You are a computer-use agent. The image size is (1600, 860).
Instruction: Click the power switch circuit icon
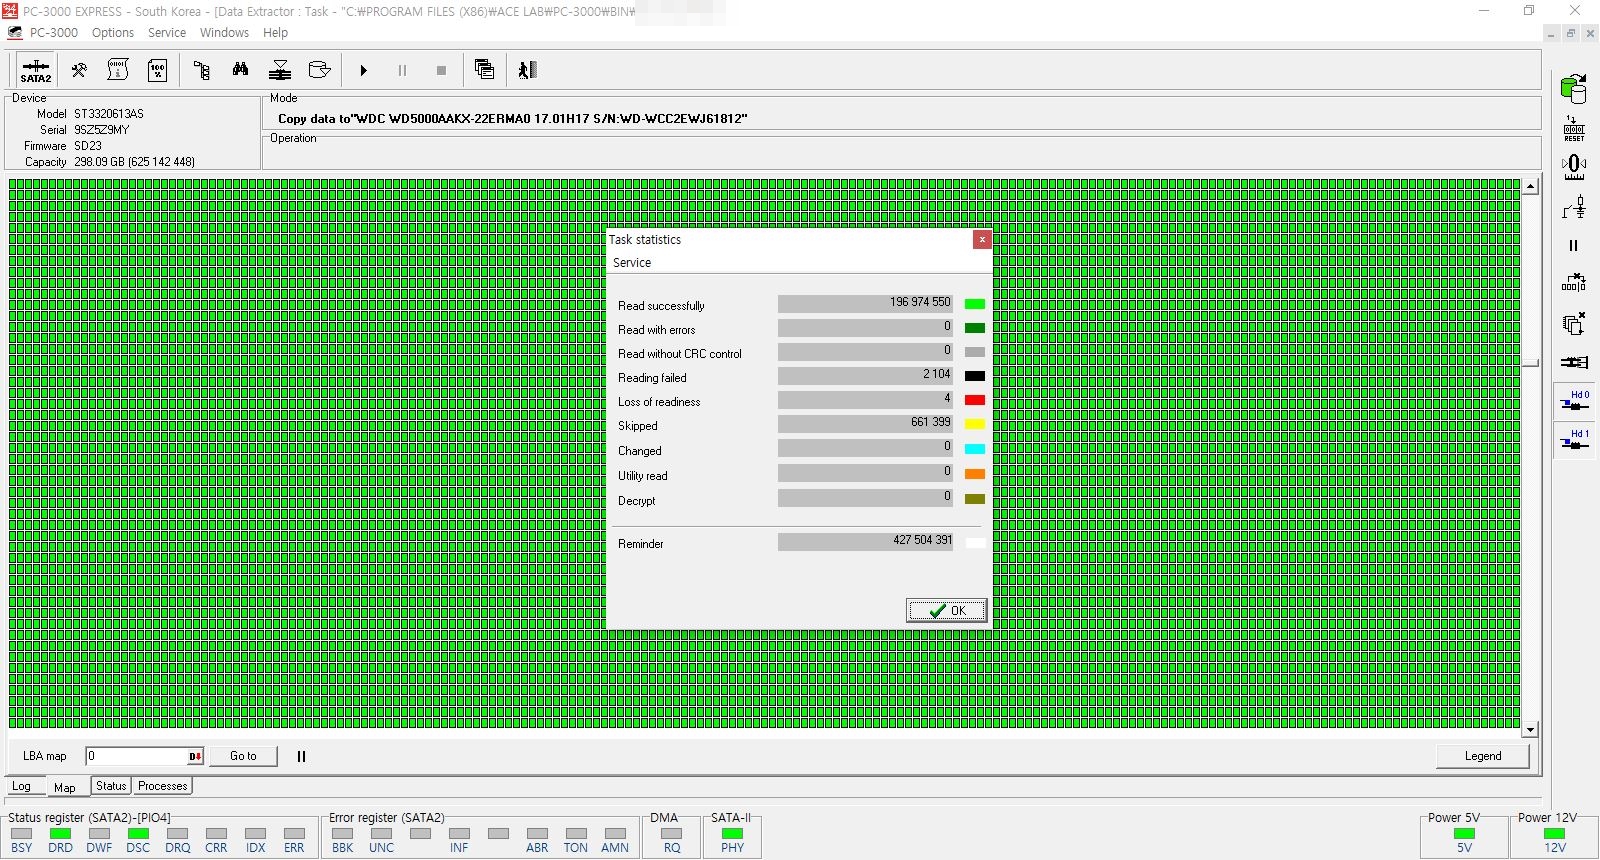pyautogui.click(x=1574, y=207)
